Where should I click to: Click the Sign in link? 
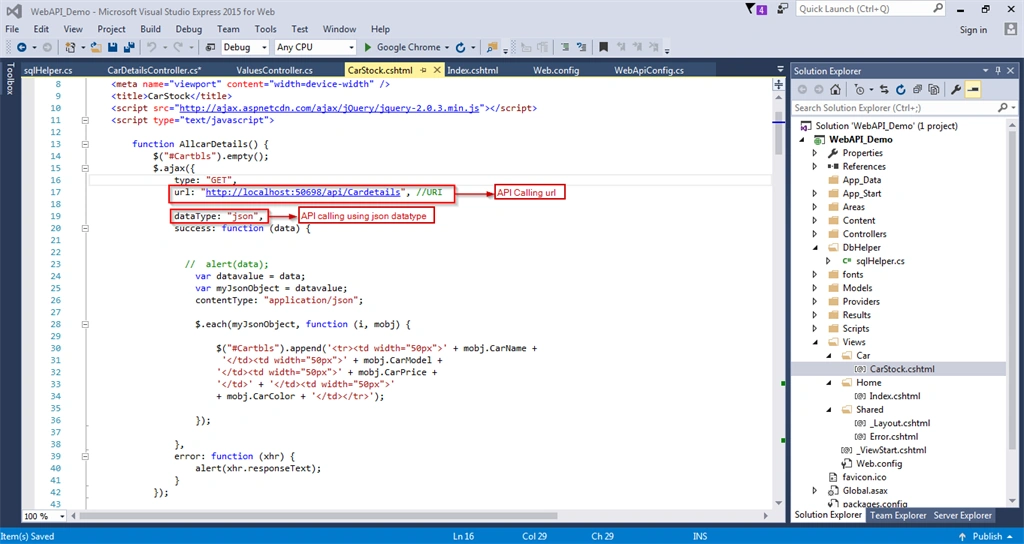click(x=973, y=29)
